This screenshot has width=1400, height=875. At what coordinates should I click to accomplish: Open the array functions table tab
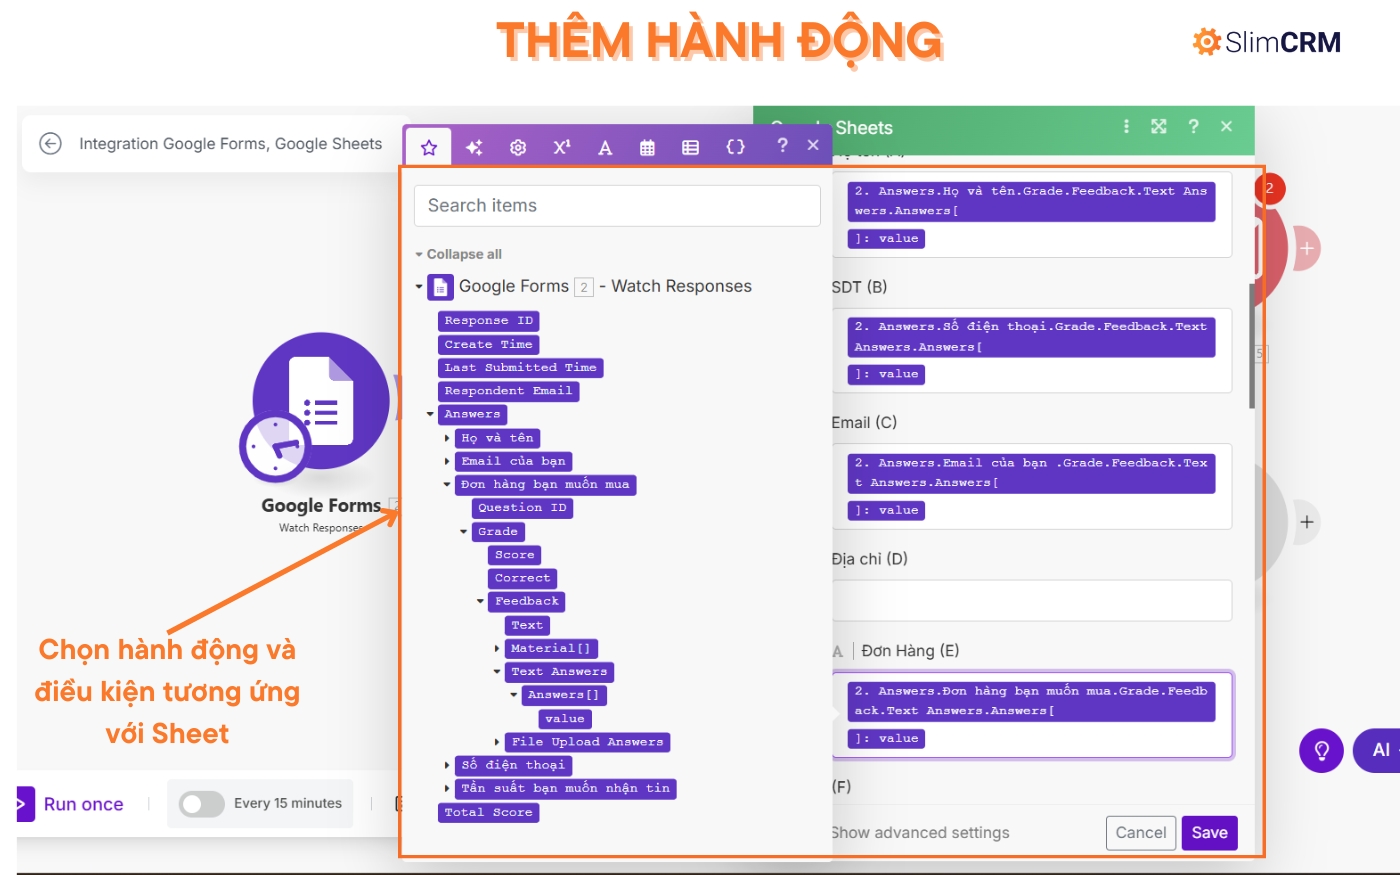(690, 147)
